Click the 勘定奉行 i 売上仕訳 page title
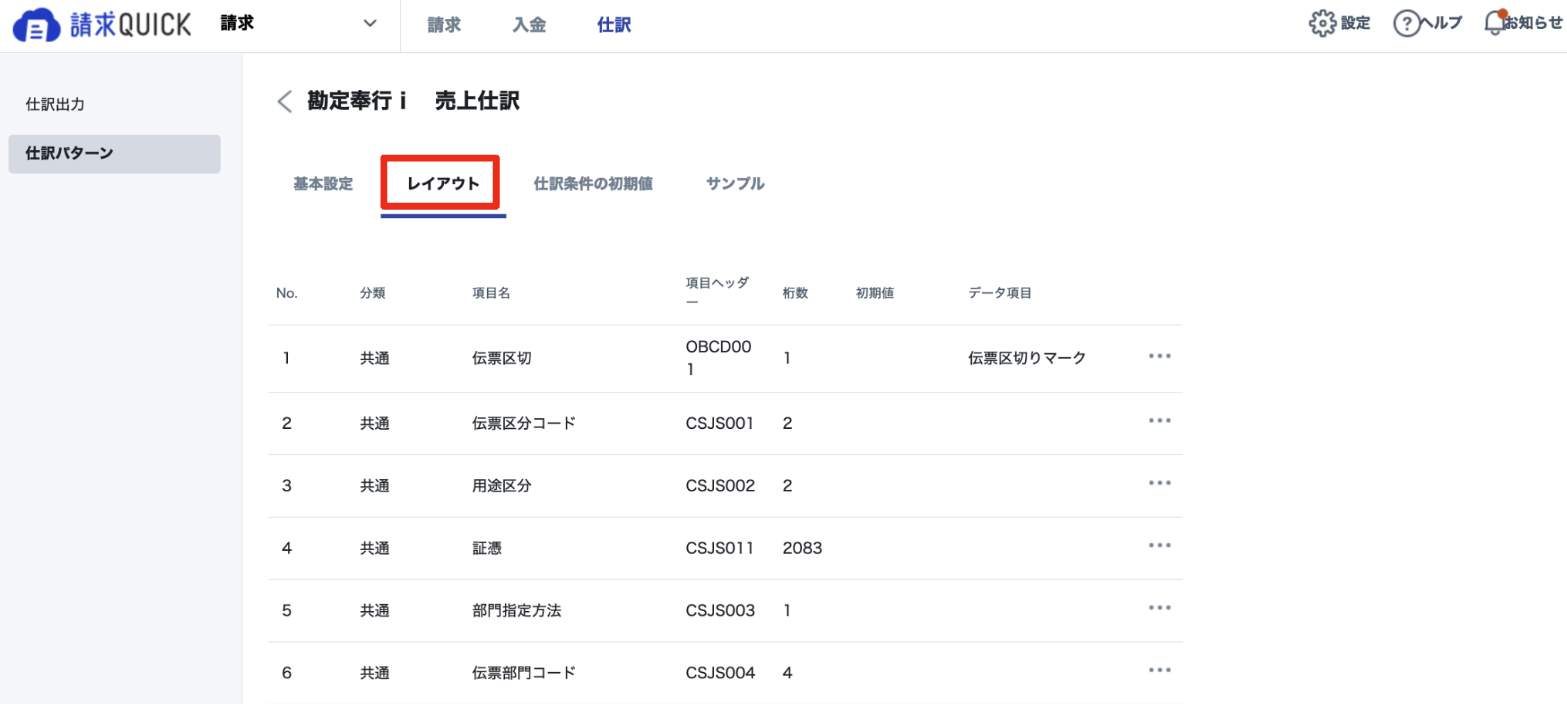The image size is (1567, 704). pos(413,101)
